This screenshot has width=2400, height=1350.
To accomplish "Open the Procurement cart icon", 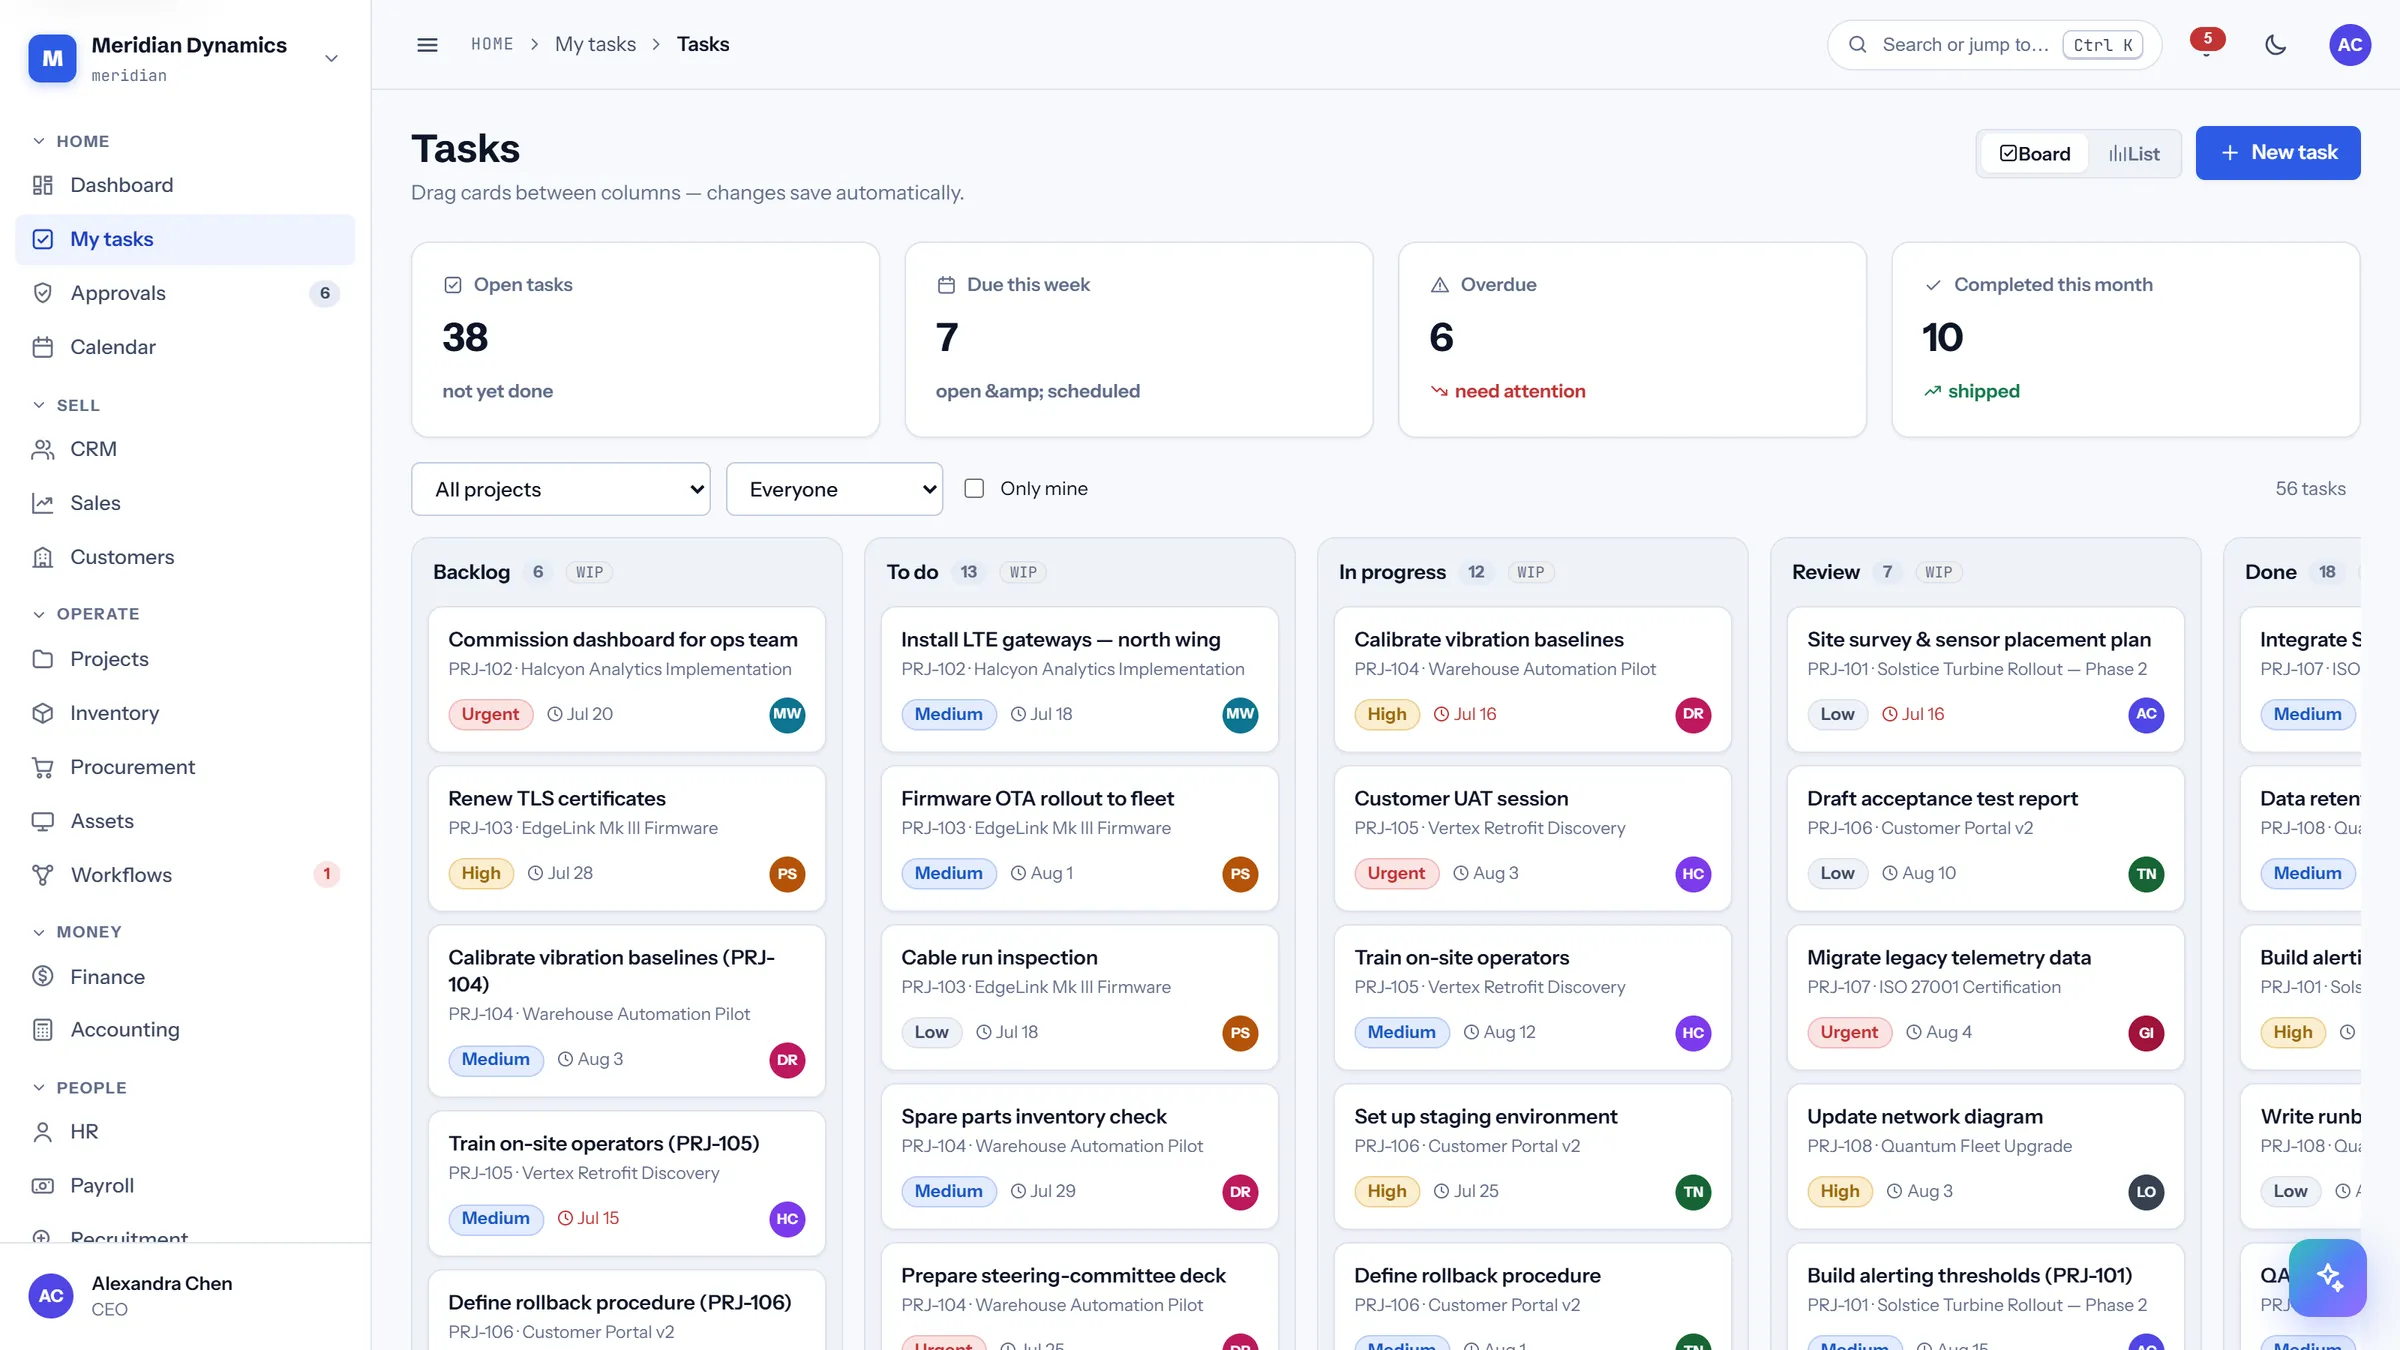I will [42, 767].
